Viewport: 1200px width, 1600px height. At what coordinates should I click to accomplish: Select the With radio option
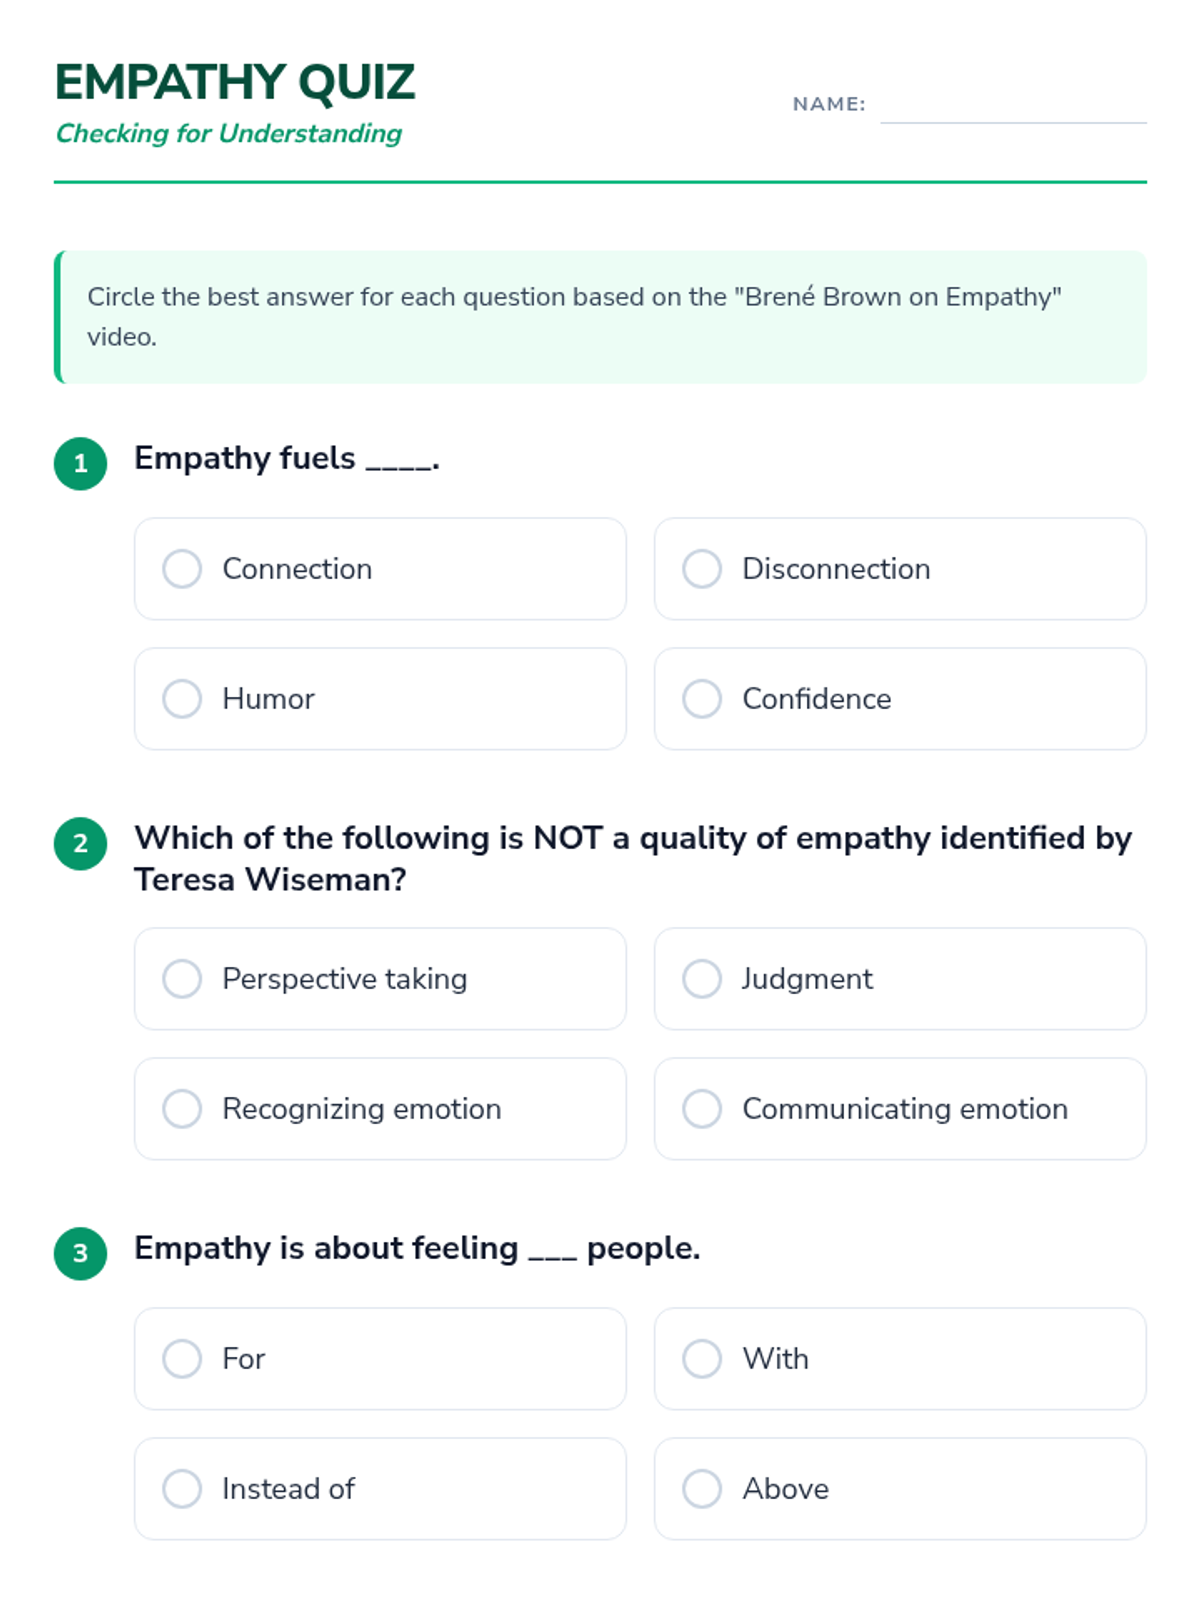pos(702,1359)
